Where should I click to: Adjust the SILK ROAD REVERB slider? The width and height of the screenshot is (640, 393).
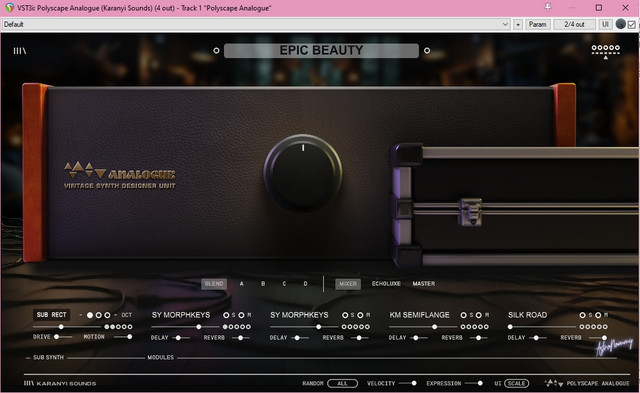click(598, 338)
